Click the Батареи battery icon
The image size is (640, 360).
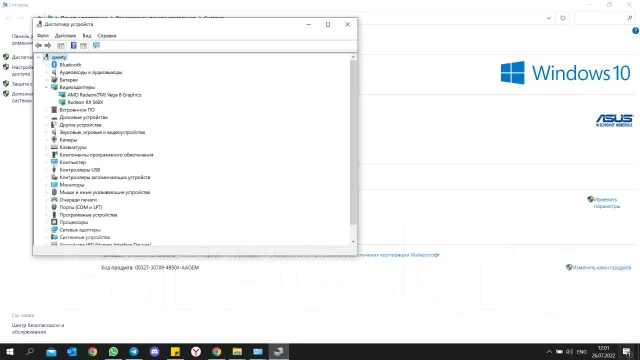point(54,80)
